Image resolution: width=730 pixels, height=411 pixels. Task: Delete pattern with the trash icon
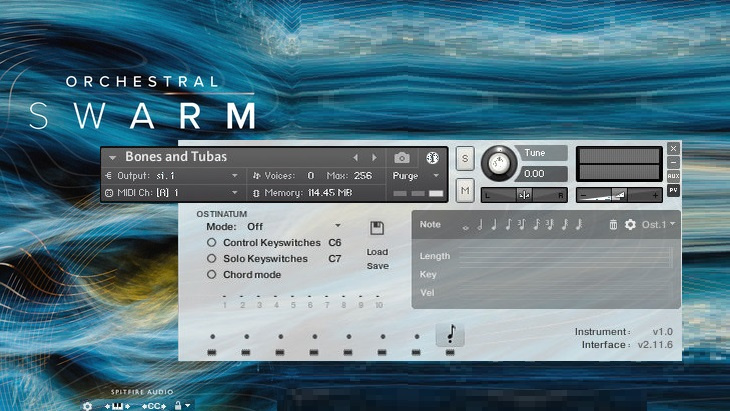[613, 225]
